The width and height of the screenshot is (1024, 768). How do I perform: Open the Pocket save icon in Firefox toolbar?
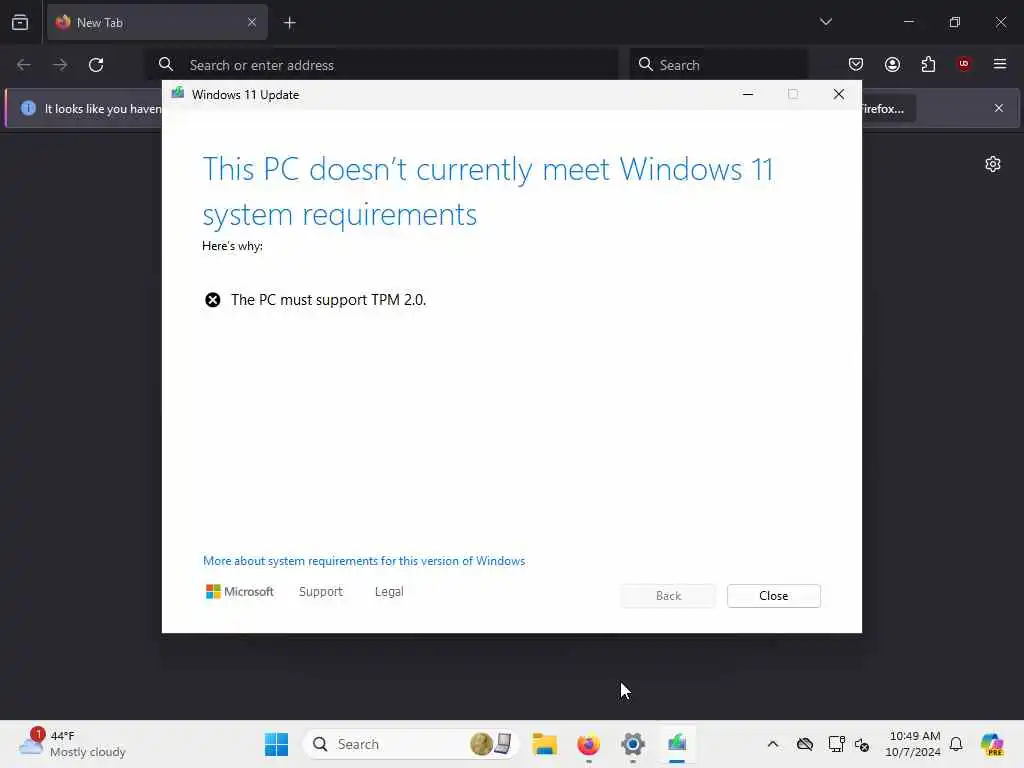click(x=856, y=64)
